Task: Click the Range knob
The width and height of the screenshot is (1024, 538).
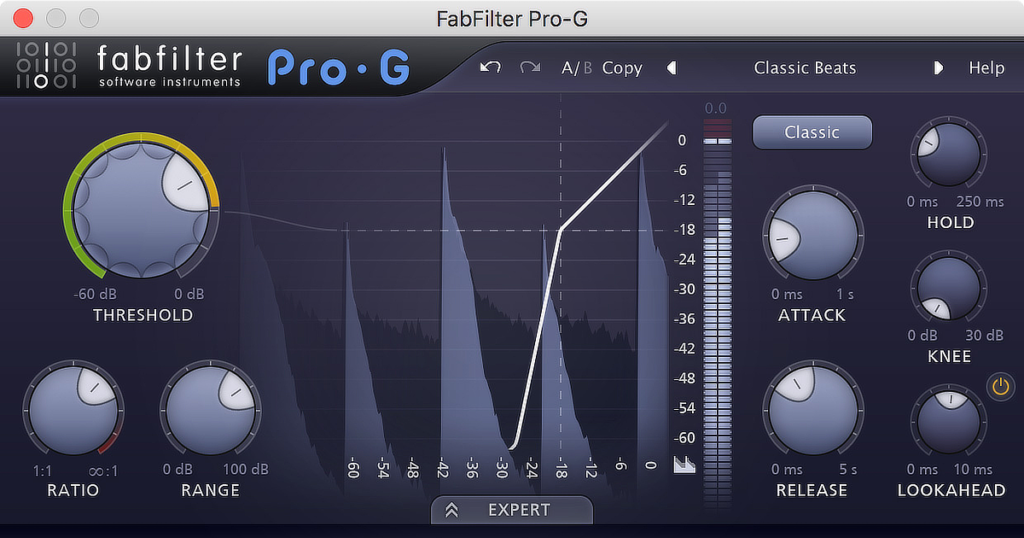Action: pos(210,410)
